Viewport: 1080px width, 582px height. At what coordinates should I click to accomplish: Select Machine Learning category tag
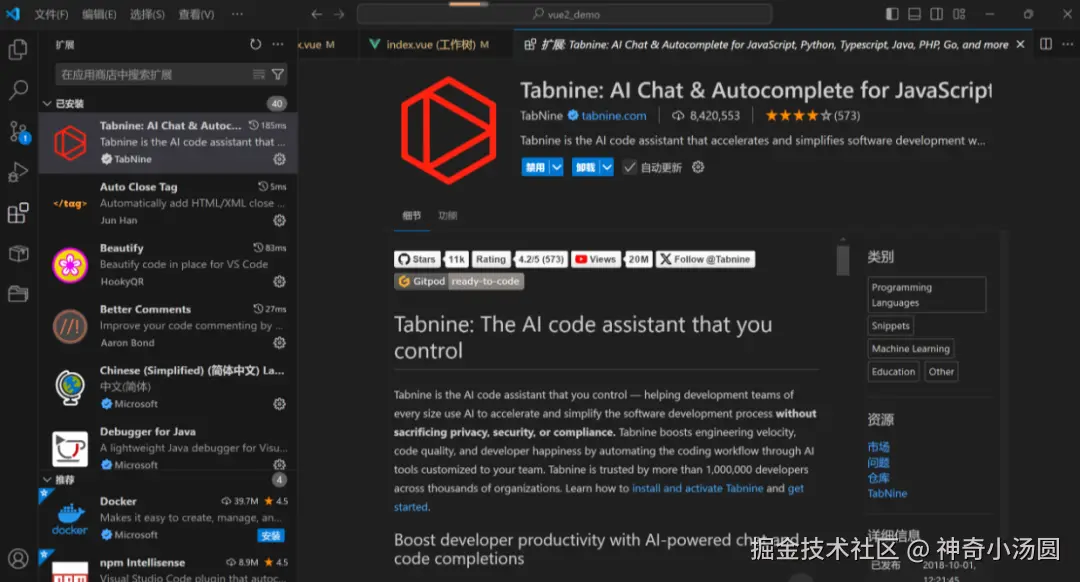[911, 349]
